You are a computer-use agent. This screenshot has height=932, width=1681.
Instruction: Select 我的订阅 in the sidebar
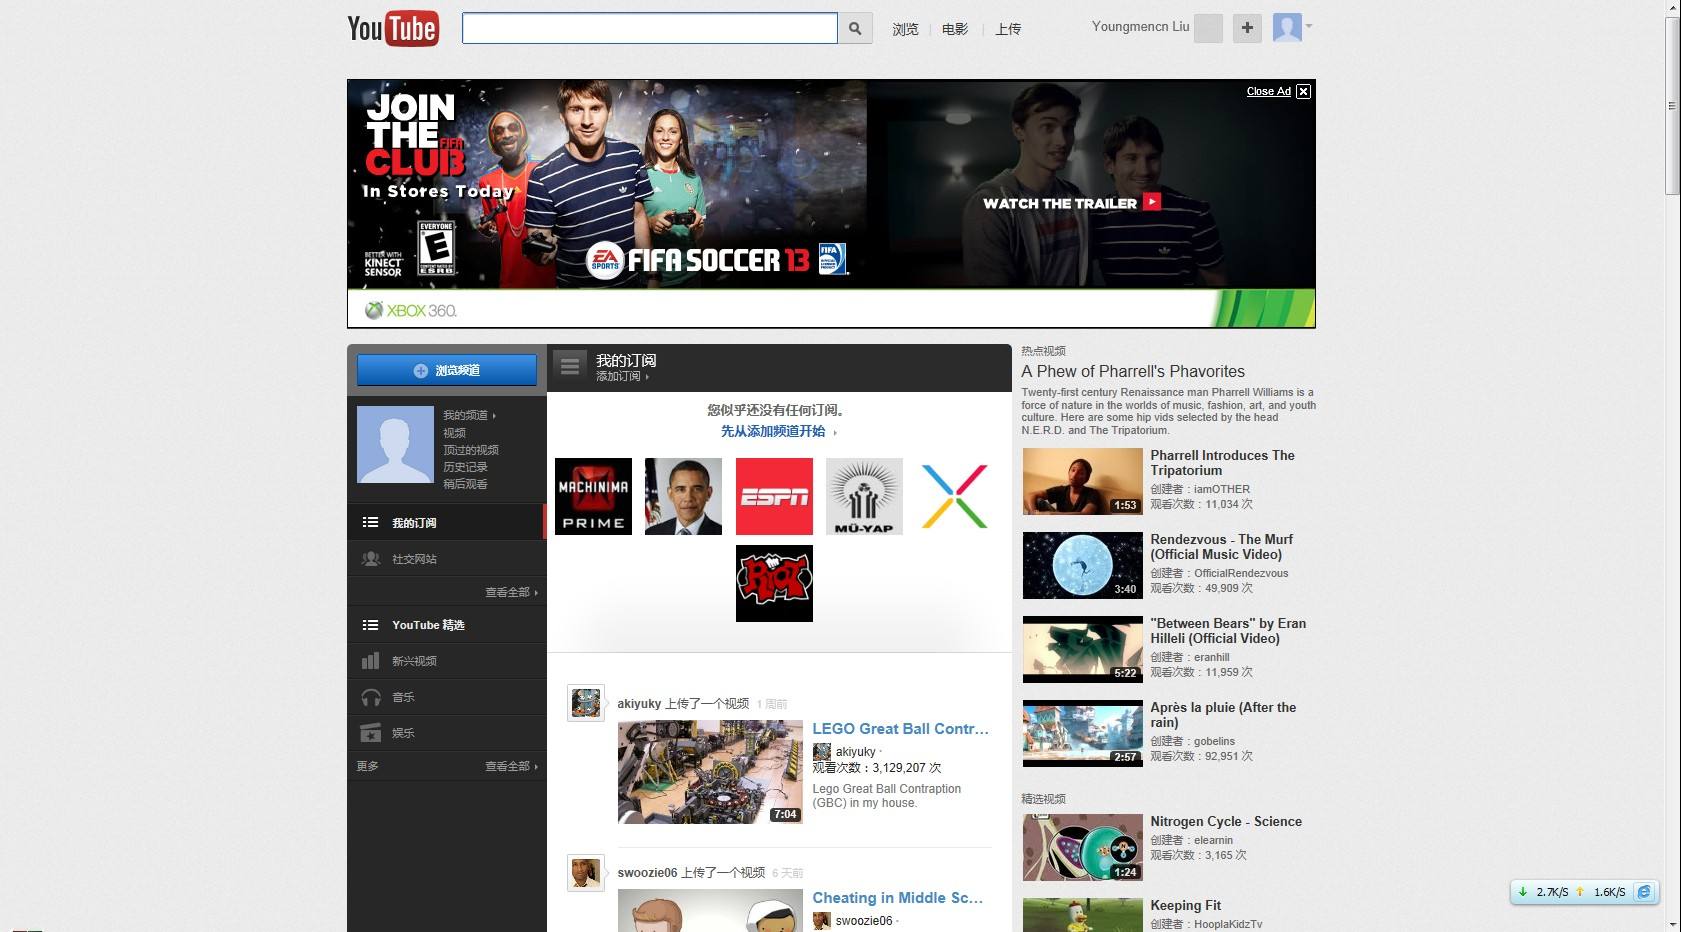(446, 522)
